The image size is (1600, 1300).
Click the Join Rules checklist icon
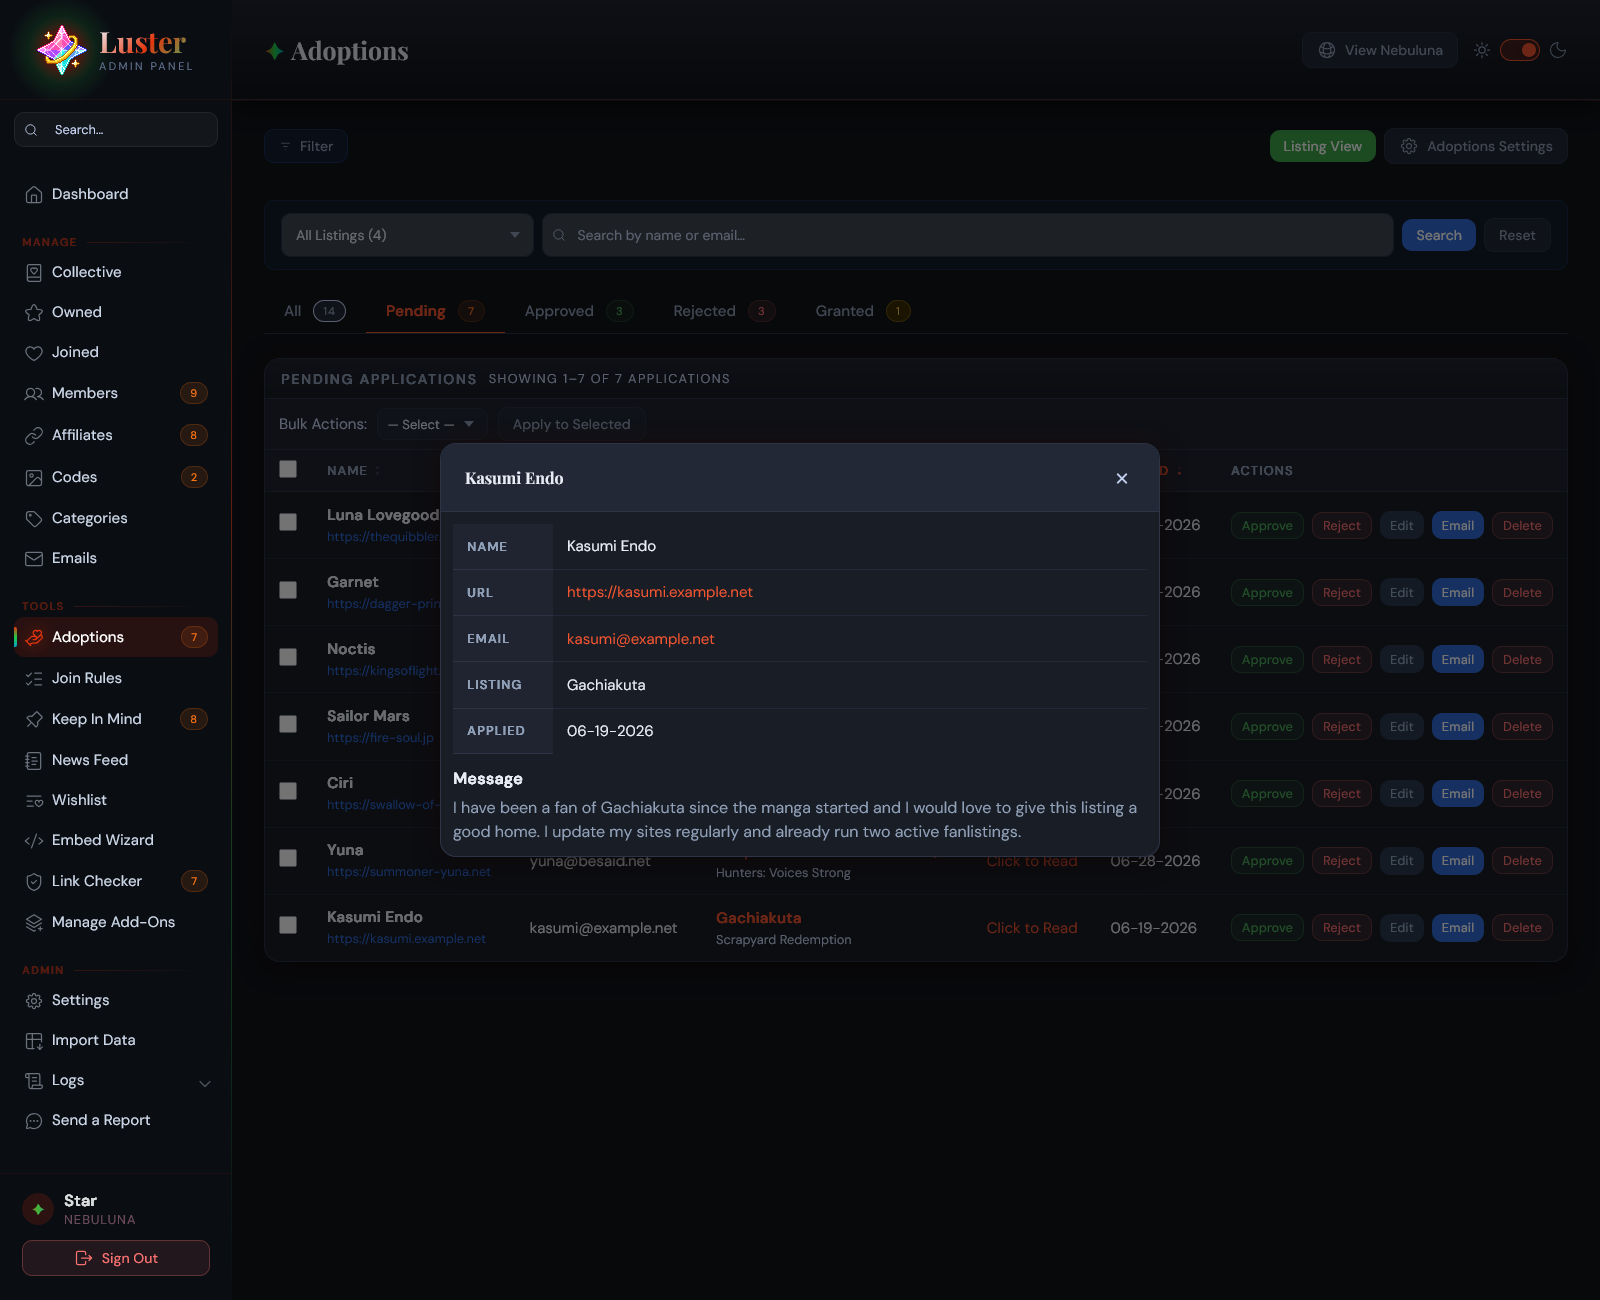tap(34, 679)
